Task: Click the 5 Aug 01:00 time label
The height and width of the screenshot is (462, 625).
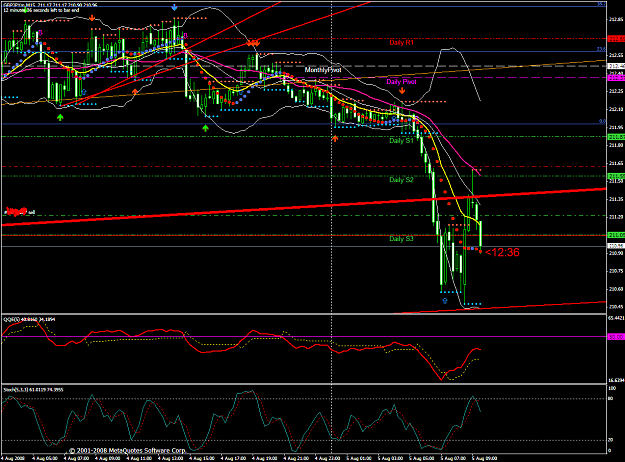Action: [358, 458]
